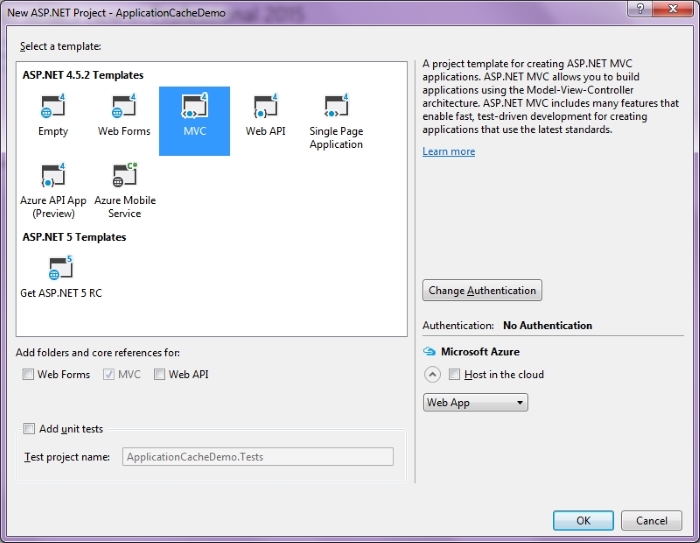
Task: Click the Add folders and core references label
Action: (98, 353)
